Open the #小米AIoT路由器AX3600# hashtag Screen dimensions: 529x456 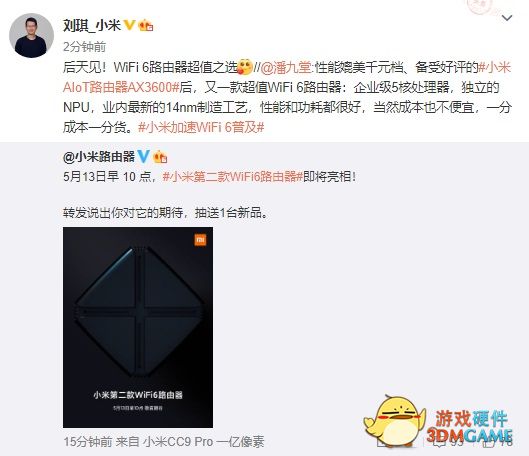[287, 78]
